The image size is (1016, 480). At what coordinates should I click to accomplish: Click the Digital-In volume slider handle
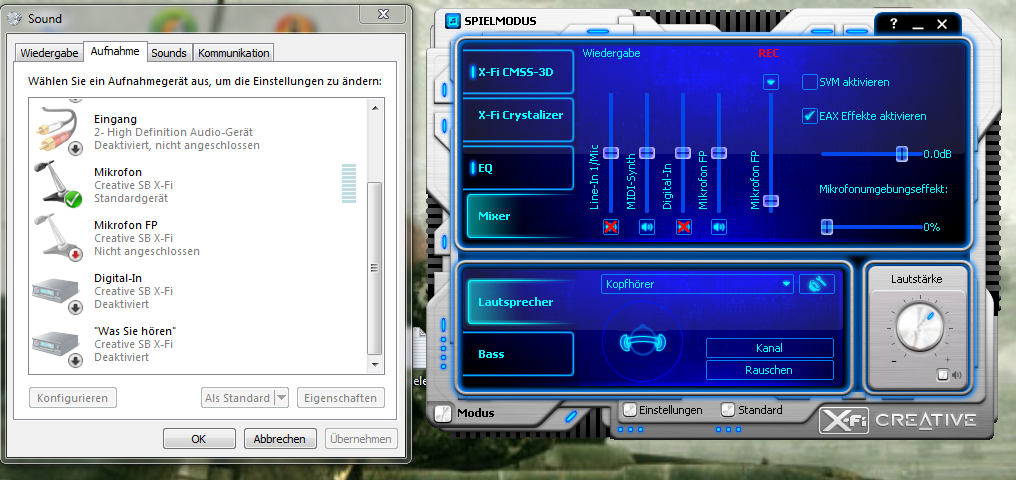pyautogui.click(x=683, y=153)
